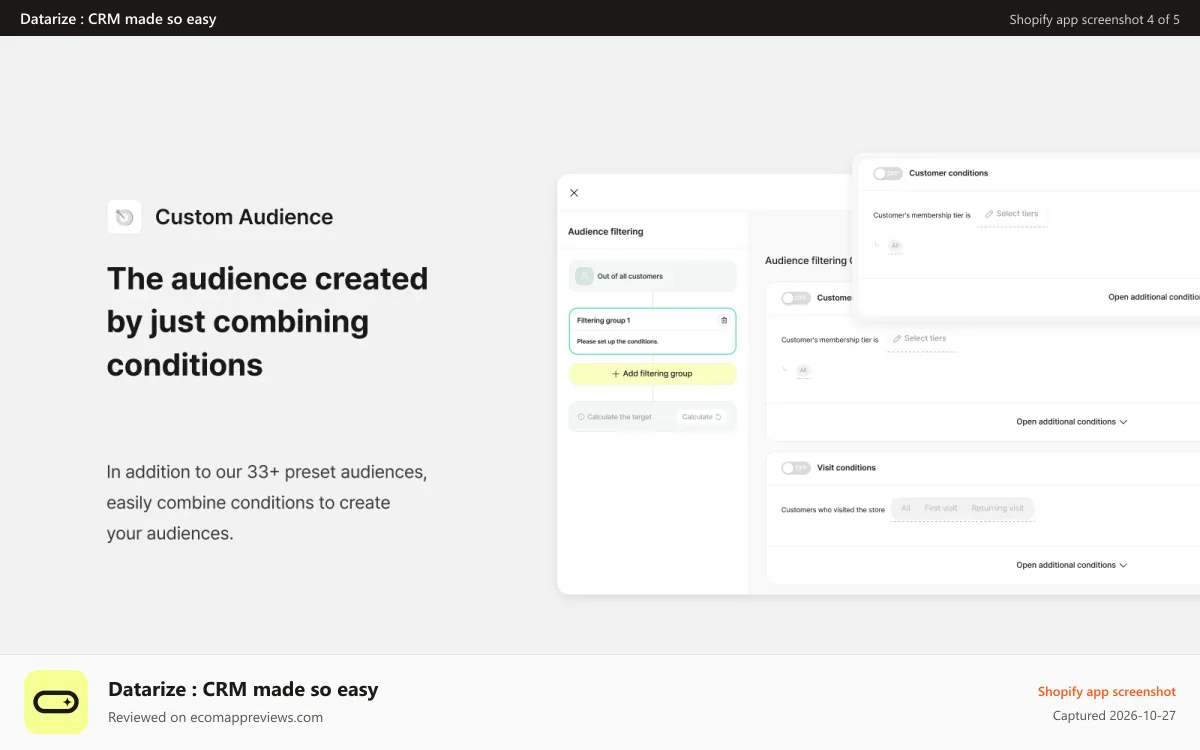
Task: Click the Audience filtering sidebar heading
Action: tap(606, 232)
